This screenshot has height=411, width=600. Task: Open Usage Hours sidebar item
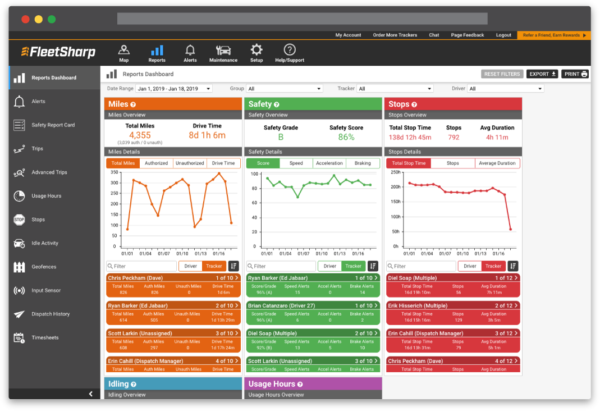point(54,196)
